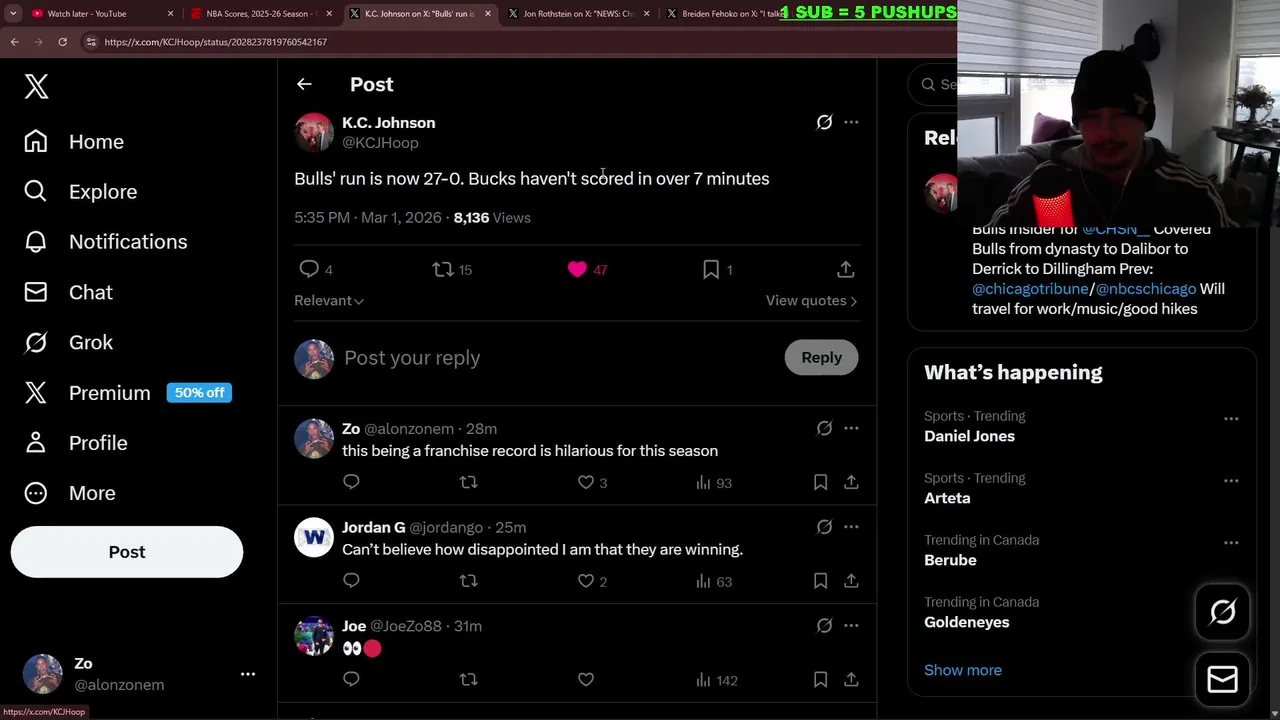
Task: Open Premium 50% off page
Action: coord(127,393)
